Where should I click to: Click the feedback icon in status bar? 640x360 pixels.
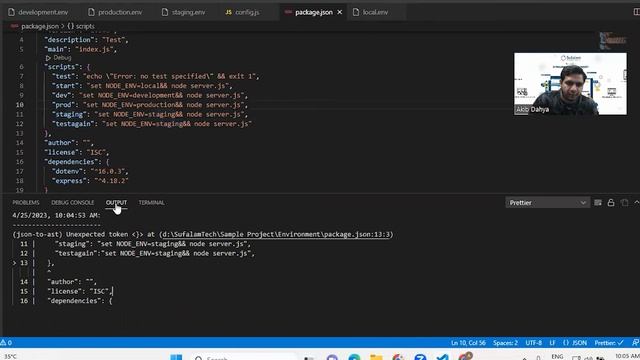(x=635, y=343)
